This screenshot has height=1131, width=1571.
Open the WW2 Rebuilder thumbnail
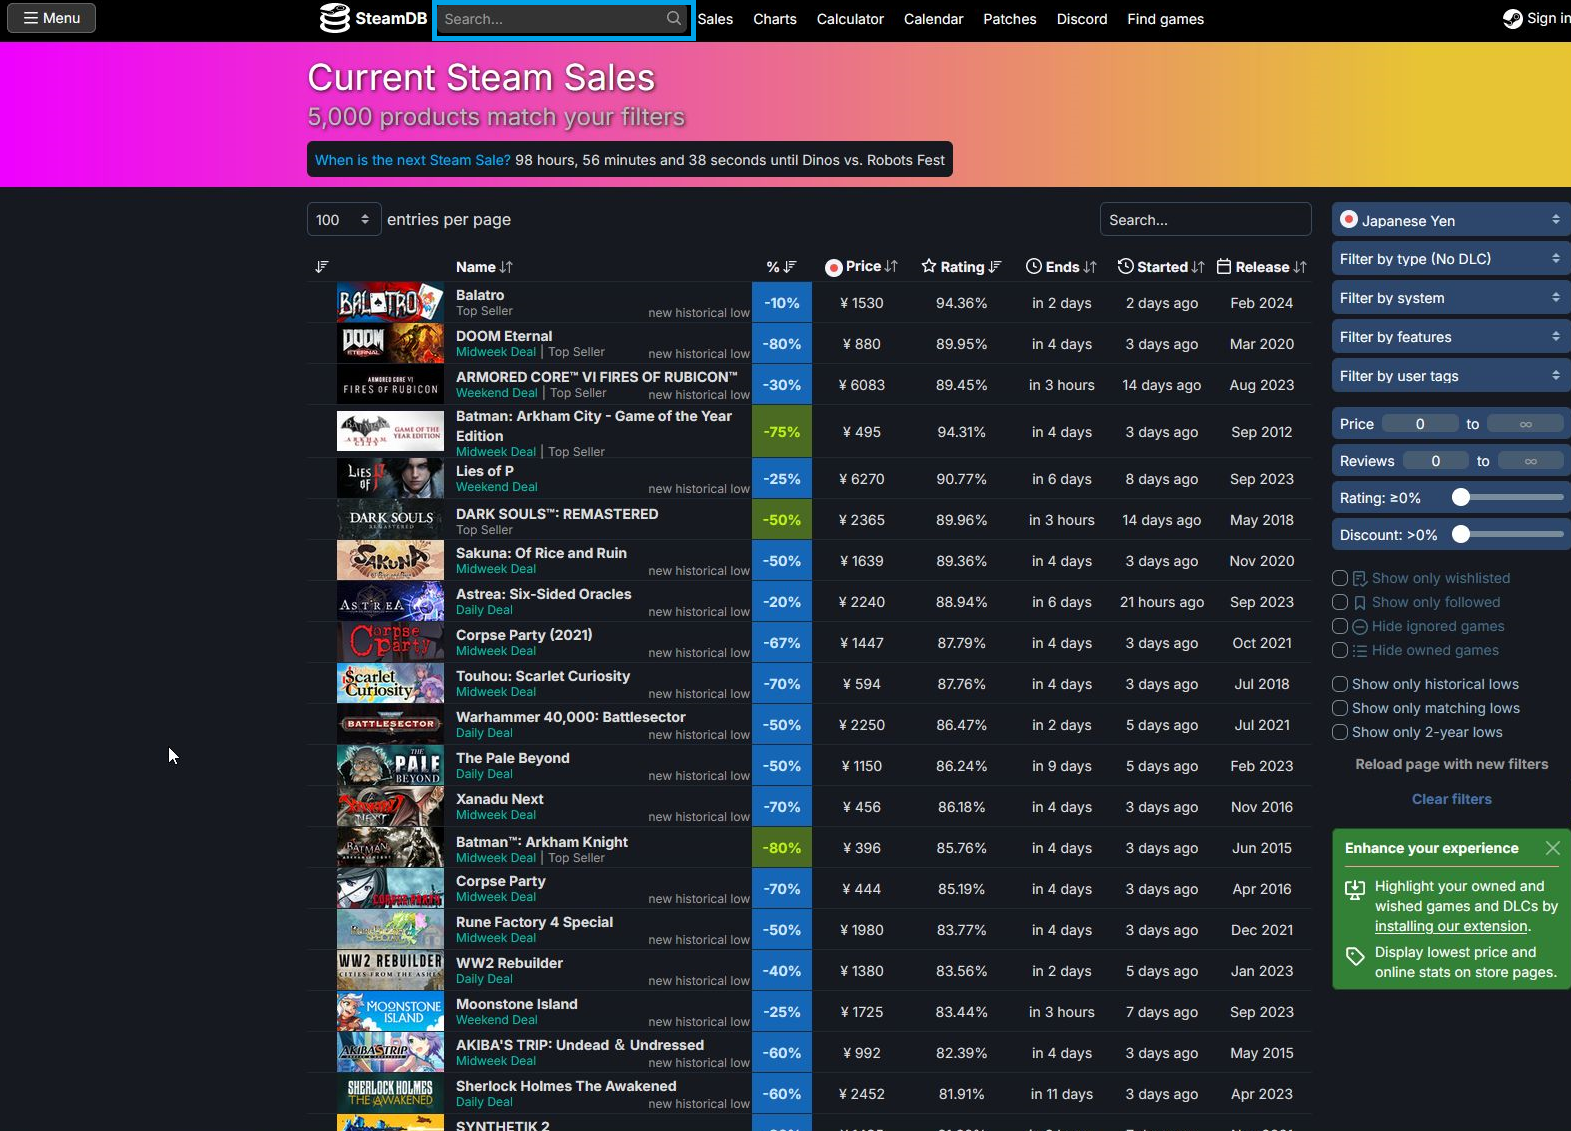pos(390,970)
